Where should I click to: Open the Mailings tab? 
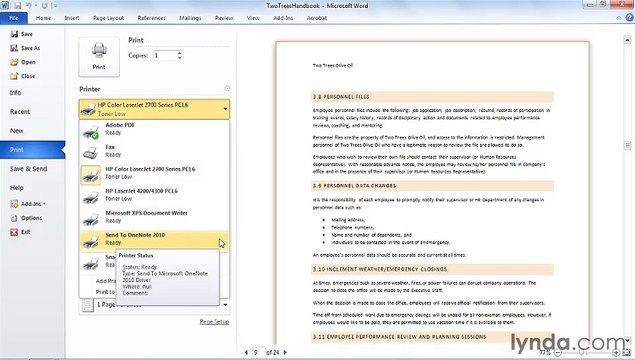pyautogui.click(x=190, y=18)
